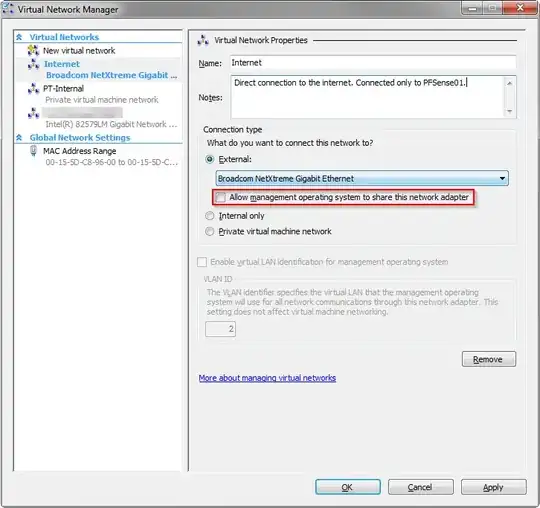Collapse the Virtual Networks section
This screenshot has height=508, width=540.
pyautogui.click(x=19, y=37)
